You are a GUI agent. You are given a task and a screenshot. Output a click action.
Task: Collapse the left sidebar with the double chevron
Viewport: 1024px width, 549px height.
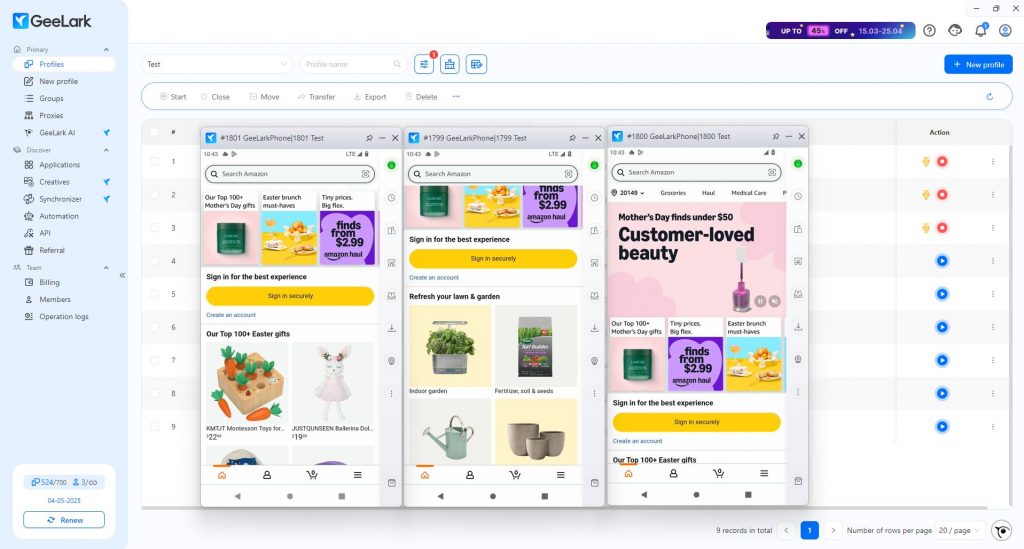tap(122, 275)
